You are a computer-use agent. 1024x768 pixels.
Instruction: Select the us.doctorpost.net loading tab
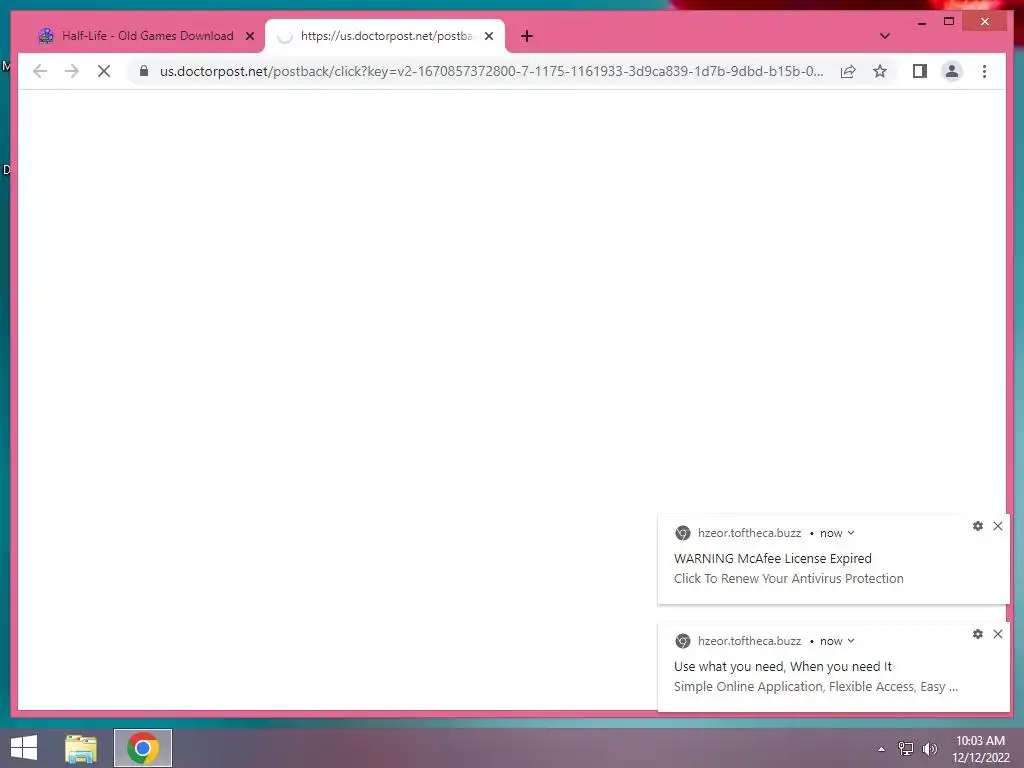click(385, 36)
